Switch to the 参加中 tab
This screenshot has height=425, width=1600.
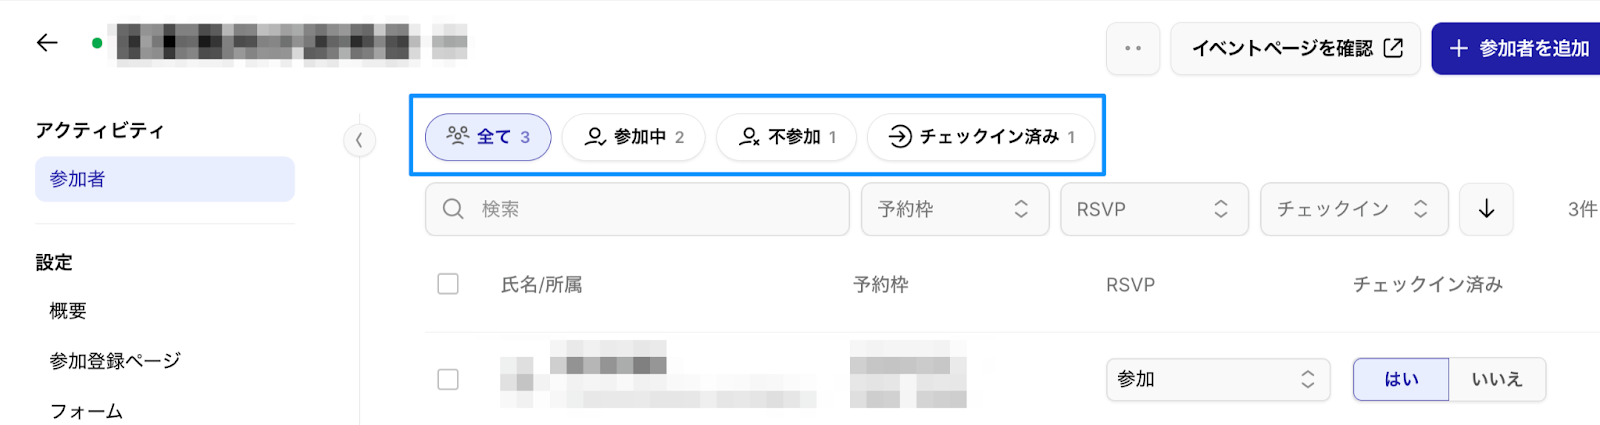[x=634, y=137]
